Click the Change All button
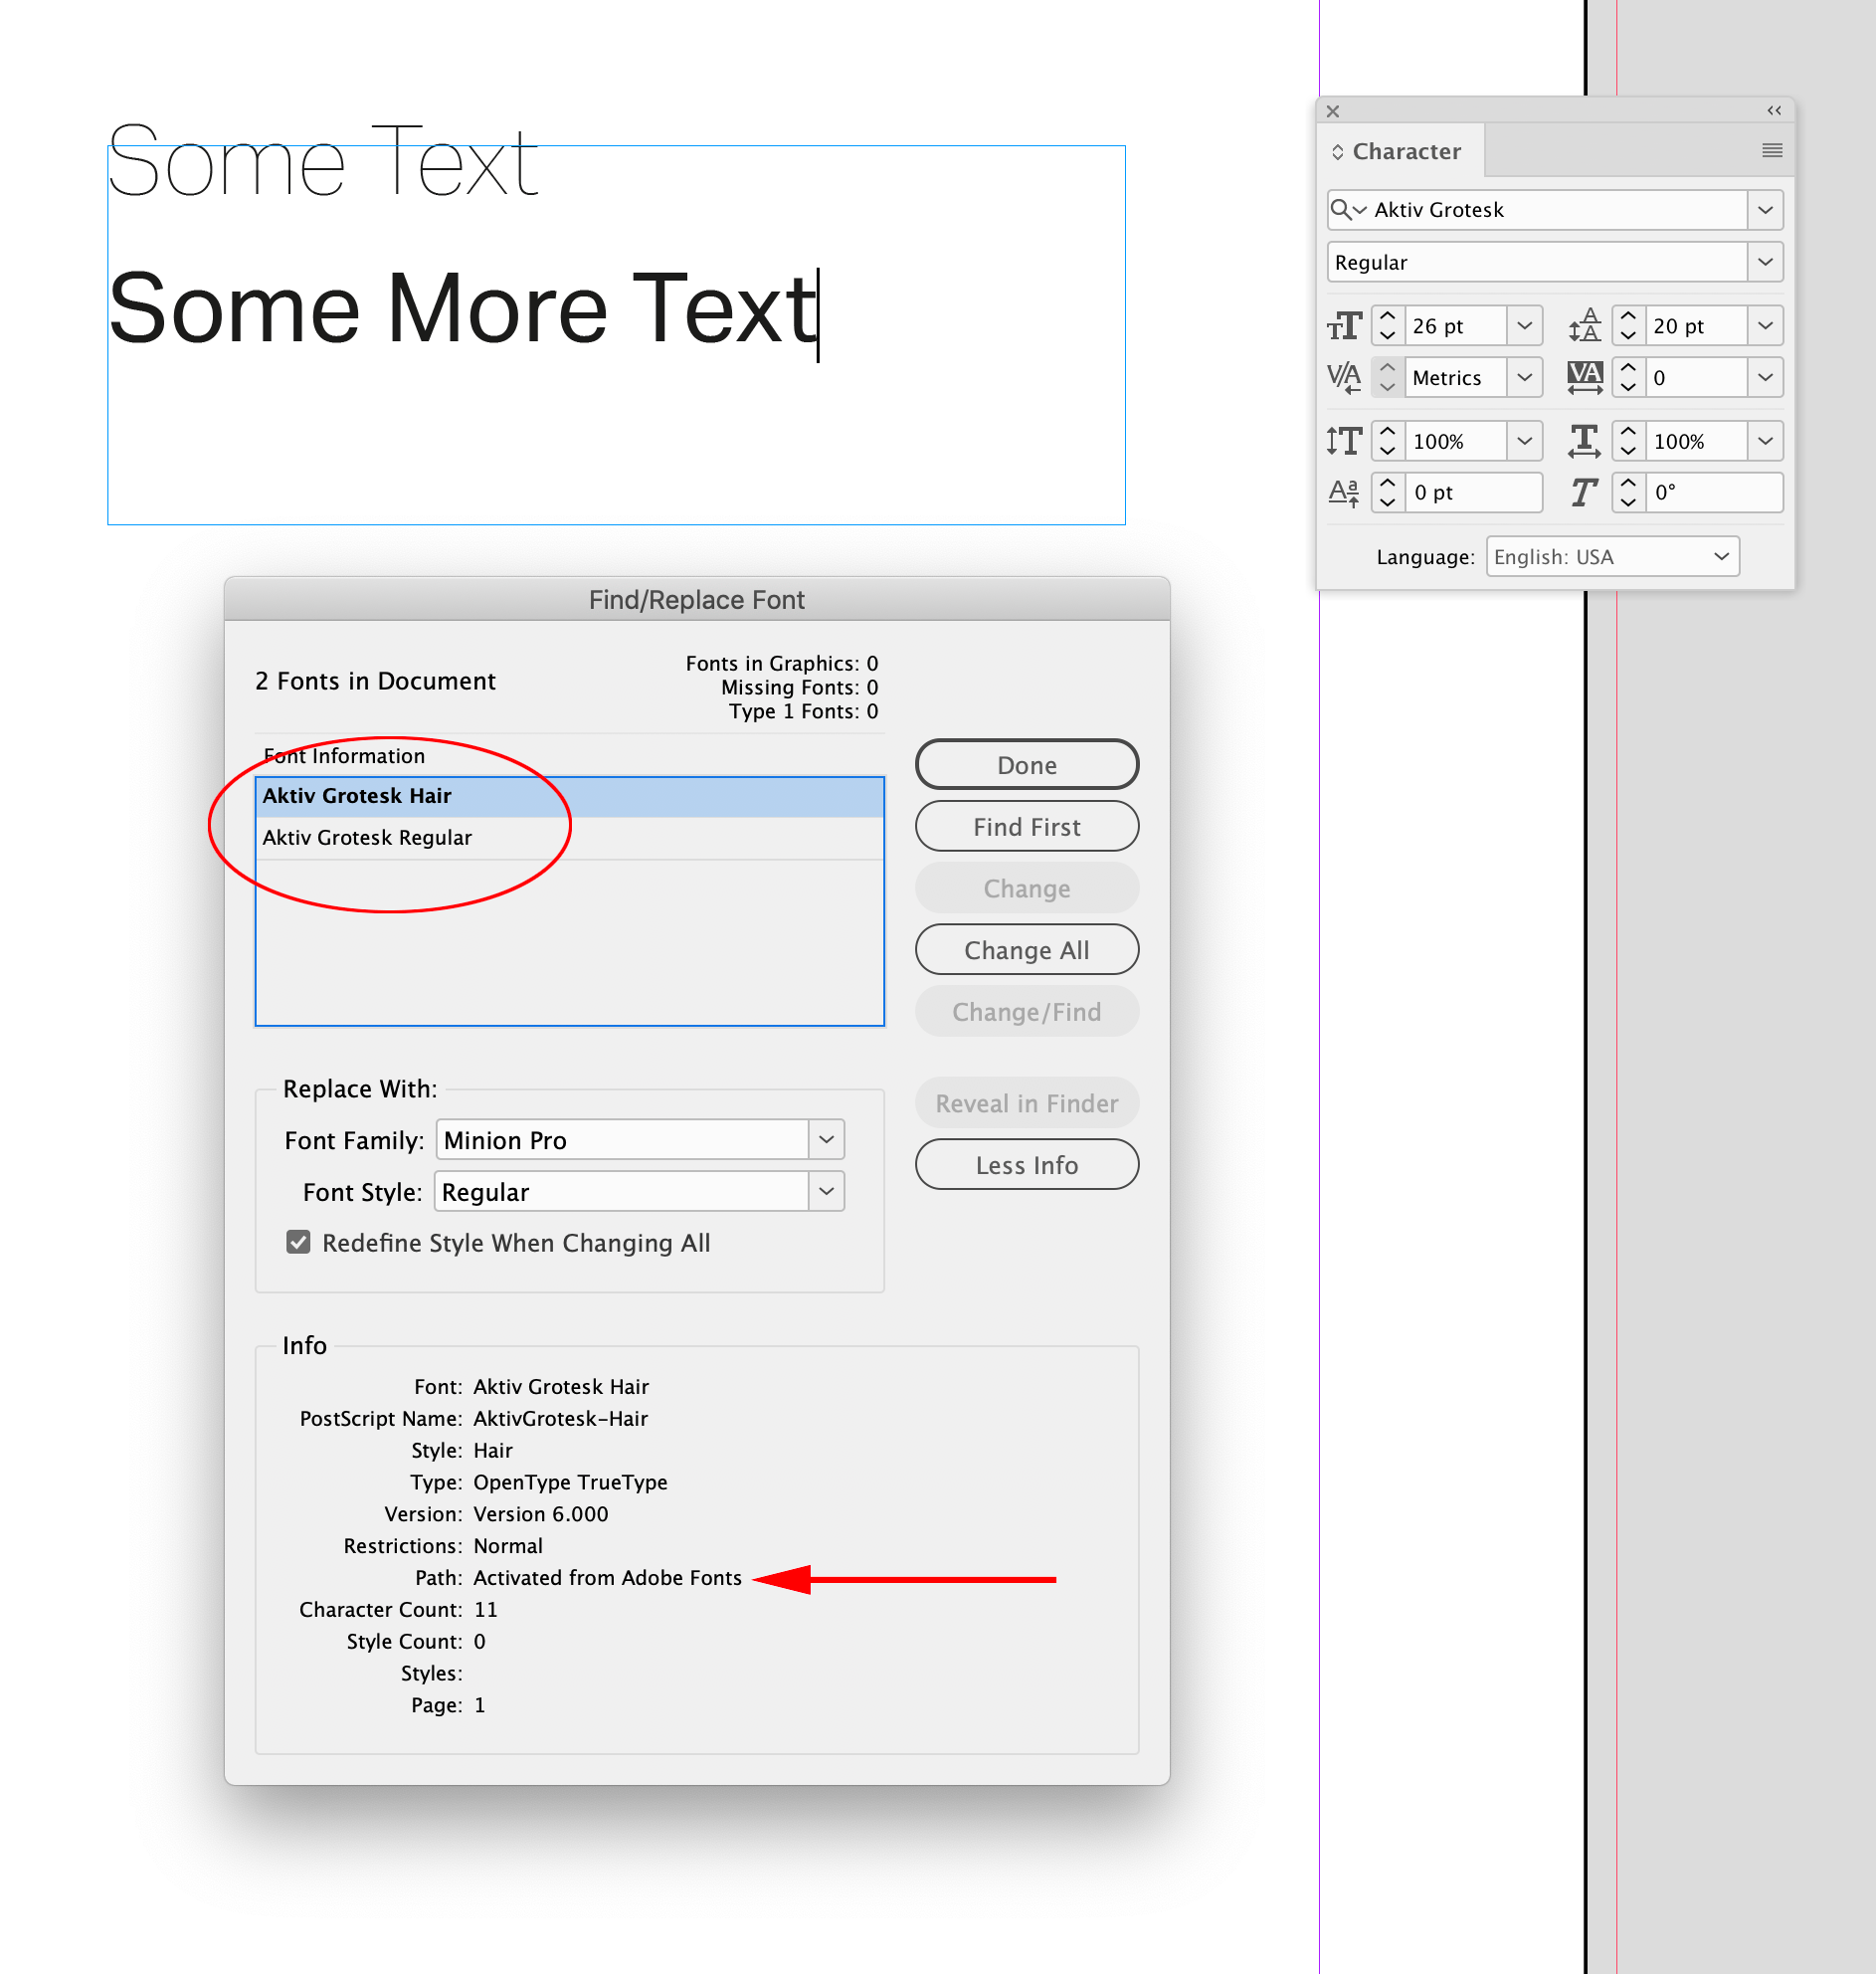This screenshot has height=1974, width=1876. (1026, 949)
